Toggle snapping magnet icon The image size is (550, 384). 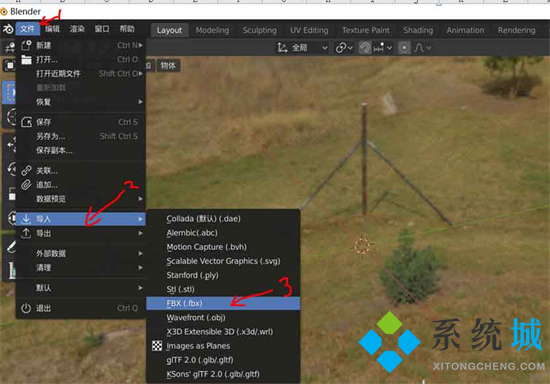tap(365, 48)
